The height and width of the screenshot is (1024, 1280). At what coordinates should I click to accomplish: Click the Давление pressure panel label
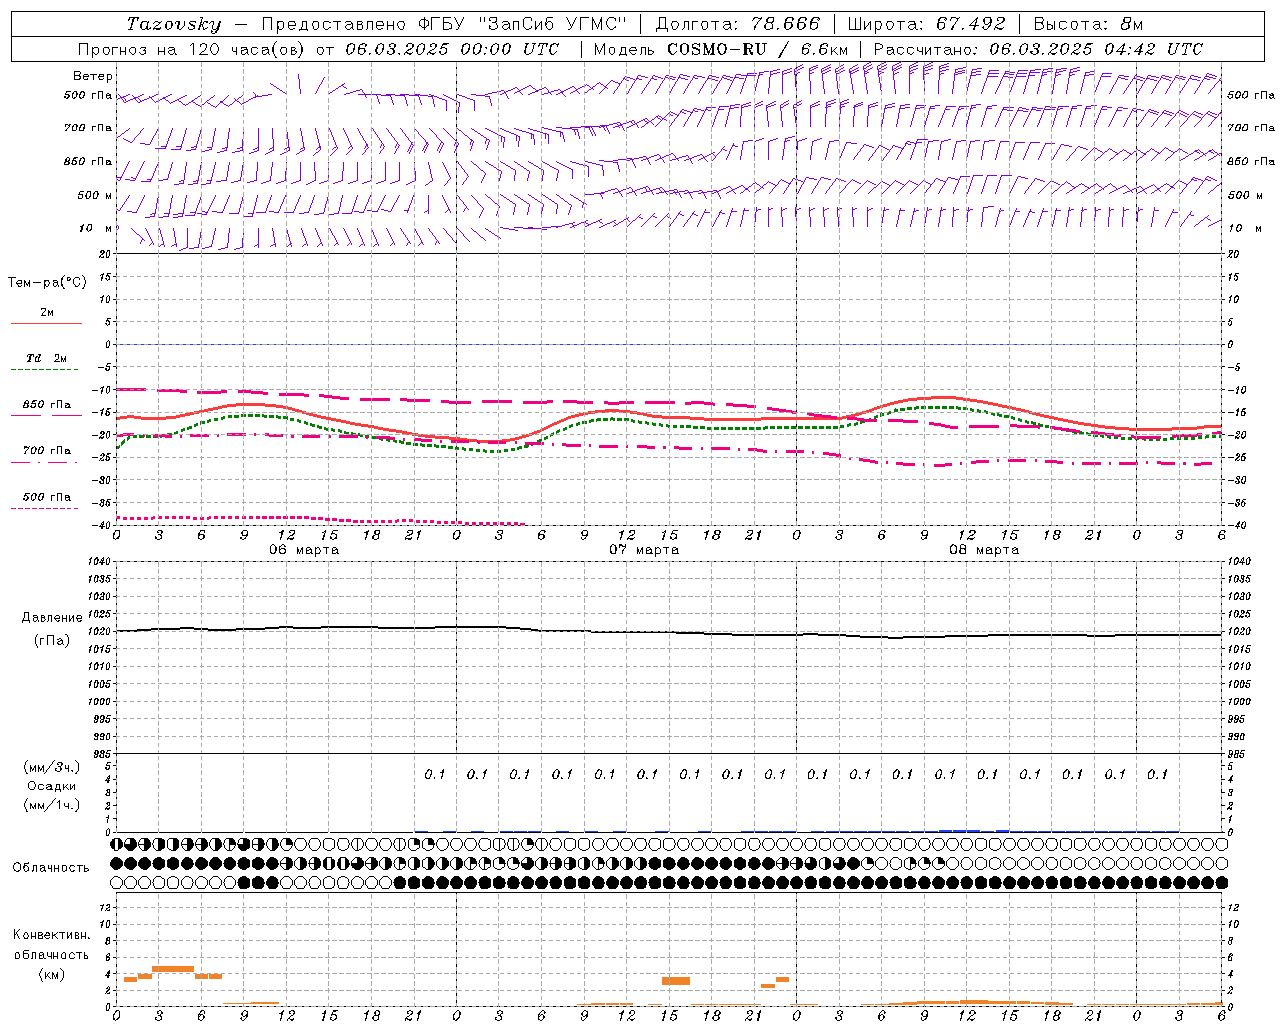(x=52, y=618)
